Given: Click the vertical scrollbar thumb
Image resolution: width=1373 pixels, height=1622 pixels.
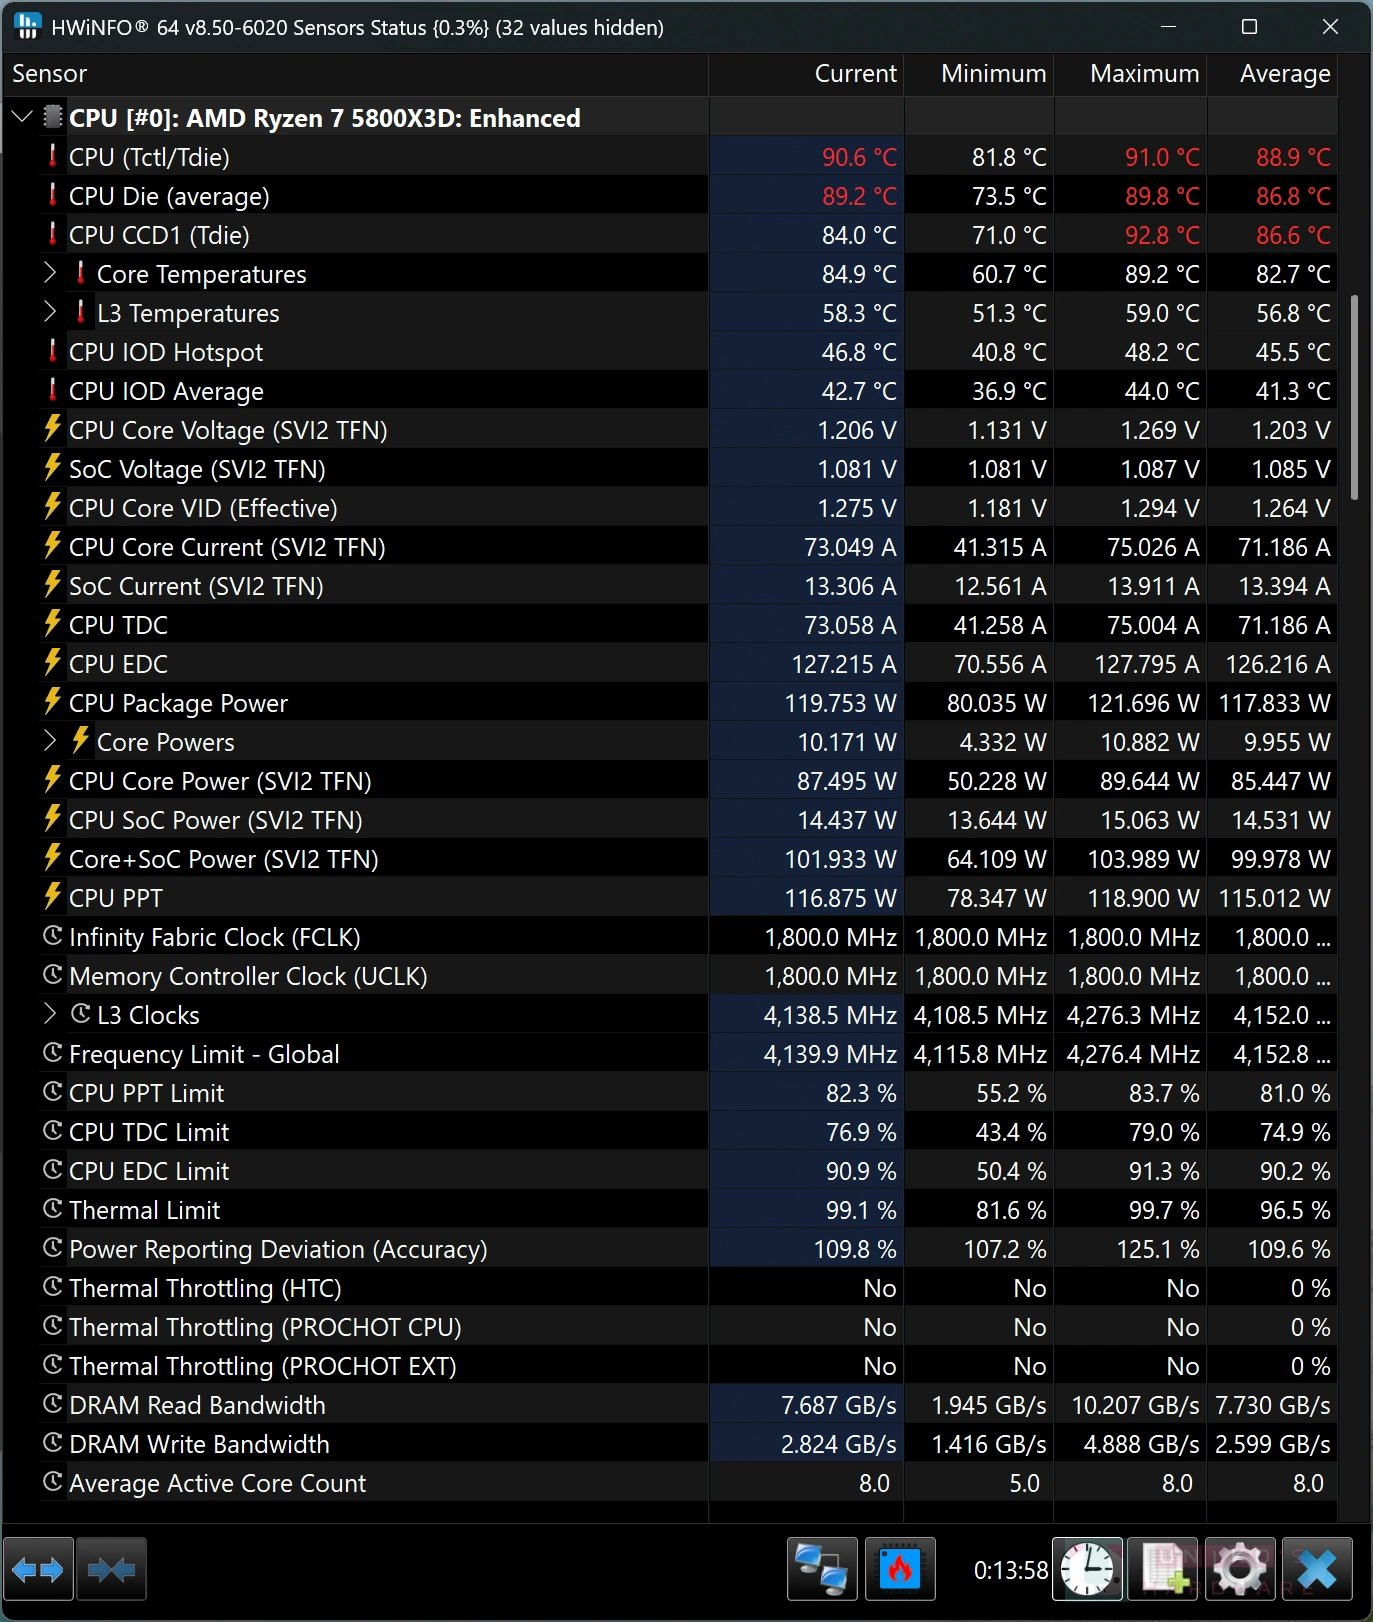Looking at the screenshot, I should pyautogui.click(x=1355, y=397).
